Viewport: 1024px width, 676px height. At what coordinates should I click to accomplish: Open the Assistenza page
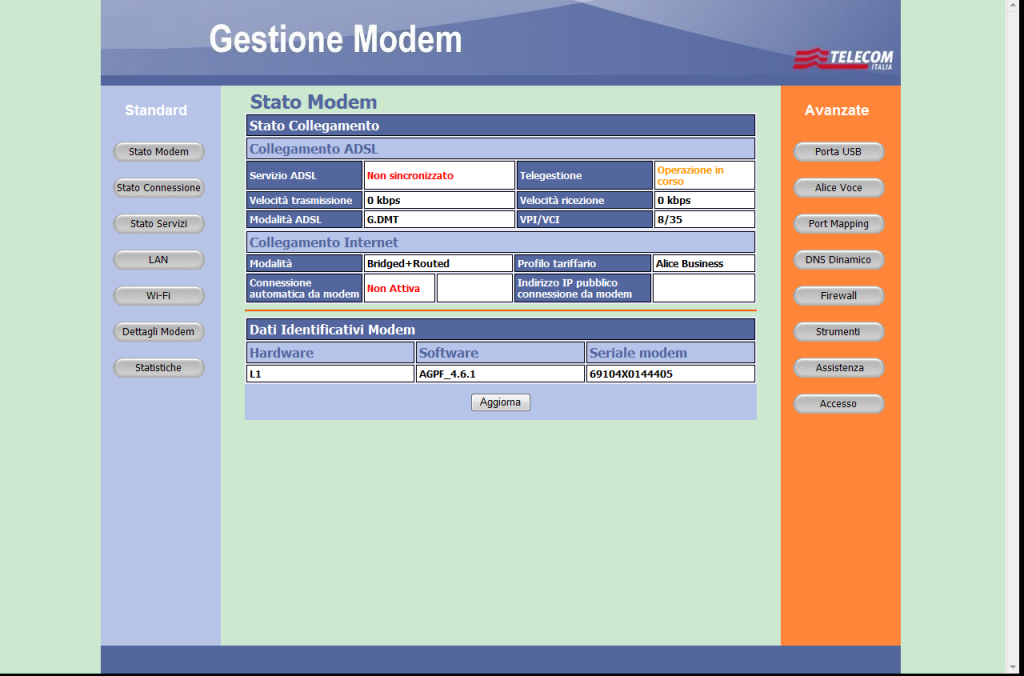838,367
